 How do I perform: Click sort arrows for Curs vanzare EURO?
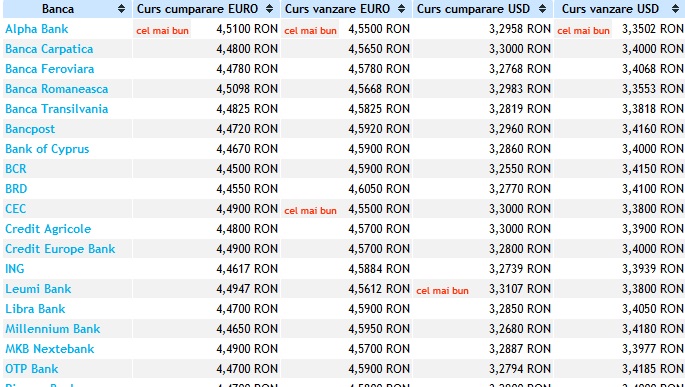tap(401, 9)
